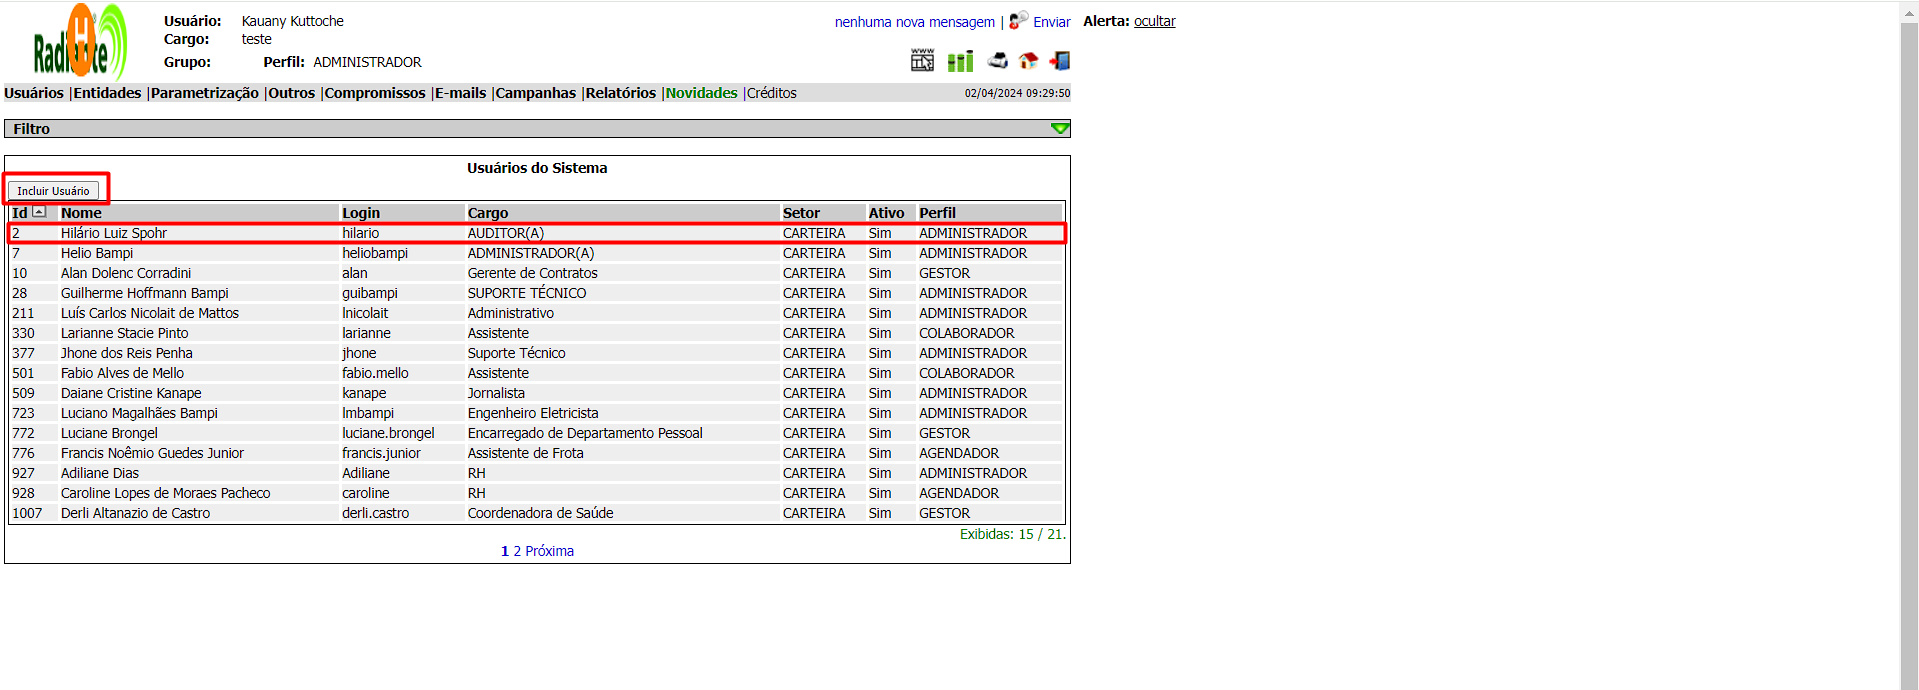Select the Hilário Luiz Spohr row

(x=114, y=233)
